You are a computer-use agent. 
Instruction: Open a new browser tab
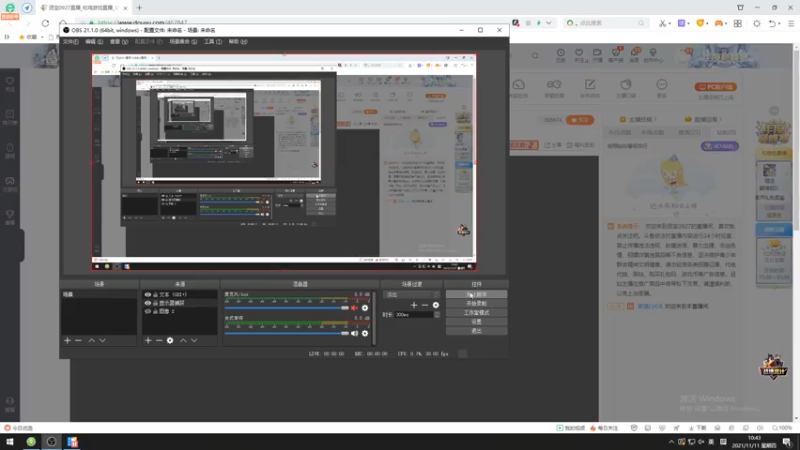pos(139,8)
